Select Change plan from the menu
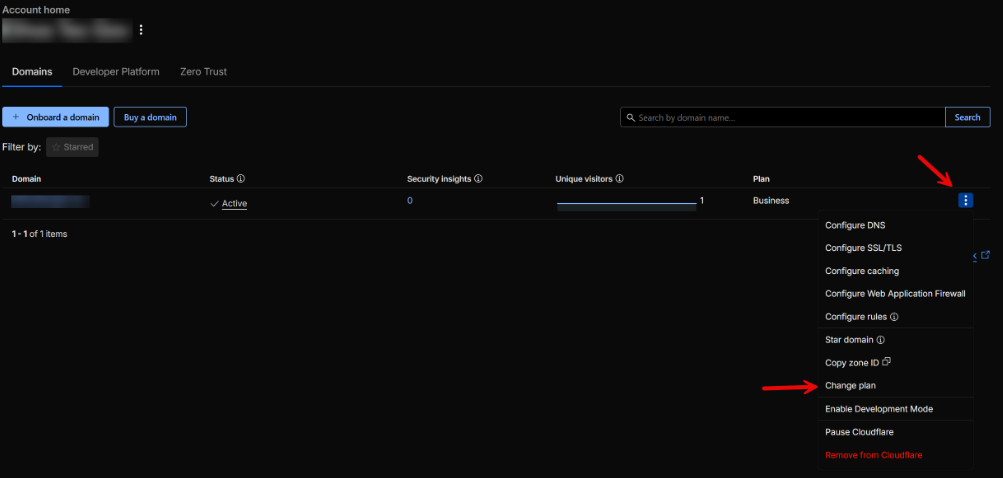This screenshot has width=1003, height=478. 850,386
